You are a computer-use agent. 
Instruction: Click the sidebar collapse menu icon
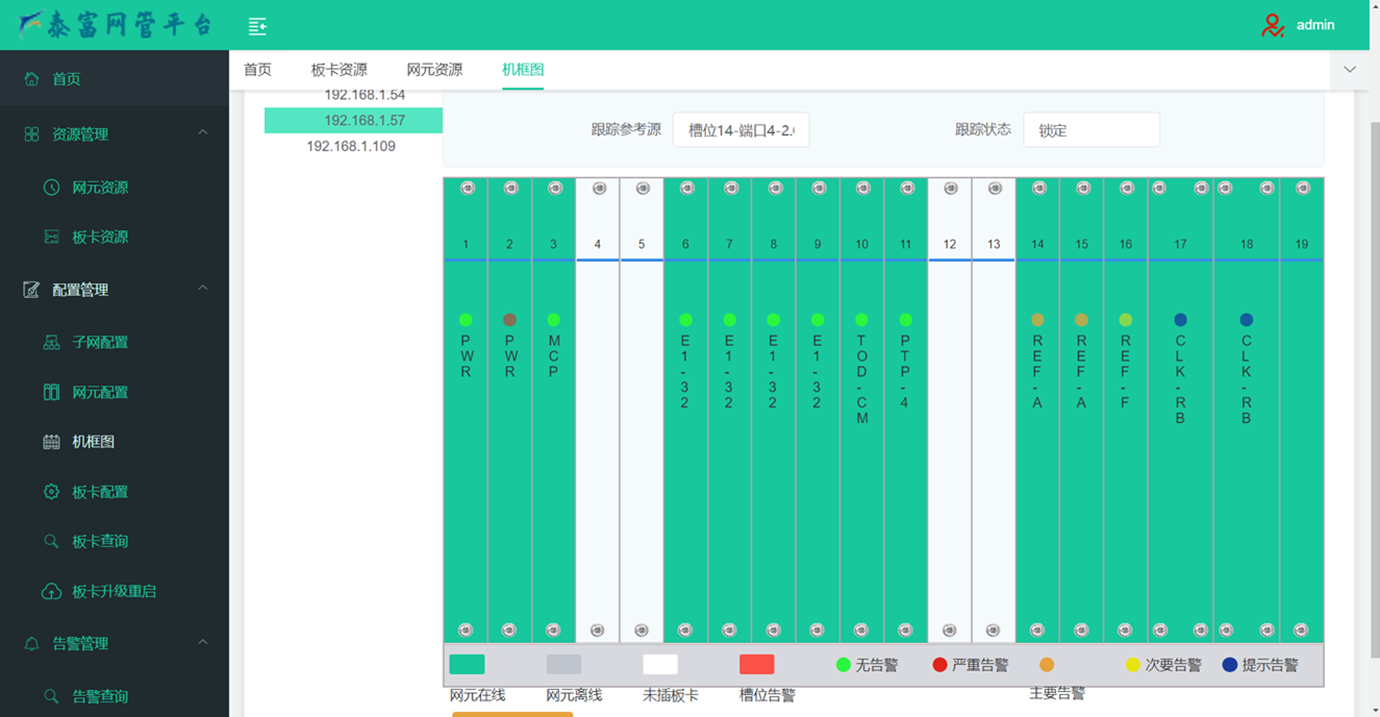coord(257,26)
